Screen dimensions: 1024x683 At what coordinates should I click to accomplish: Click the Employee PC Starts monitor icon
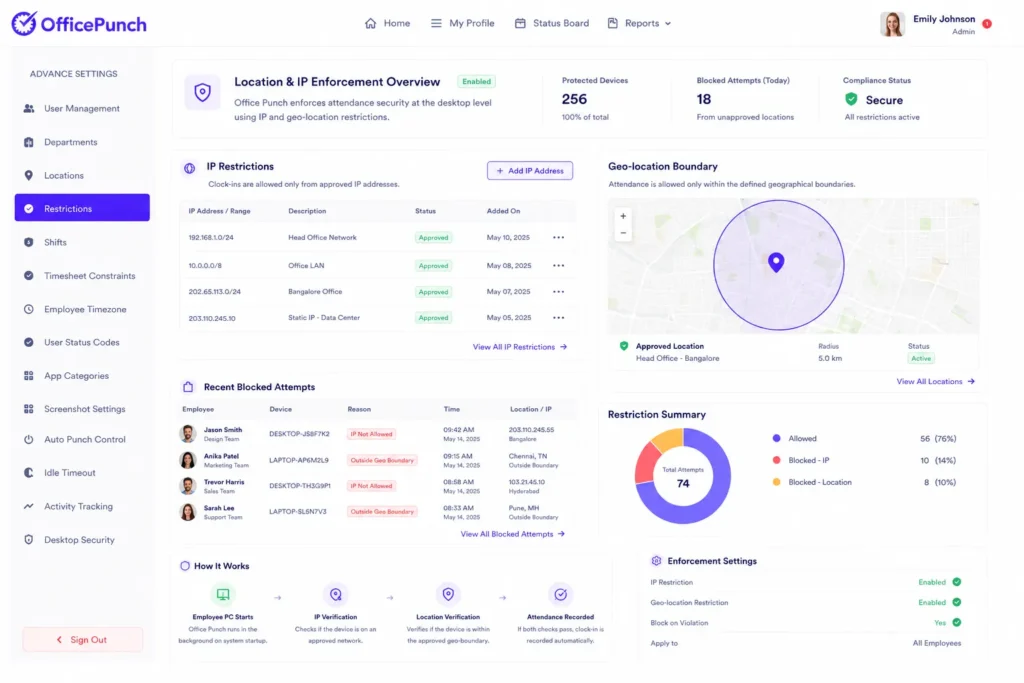[x=223, y=594]
